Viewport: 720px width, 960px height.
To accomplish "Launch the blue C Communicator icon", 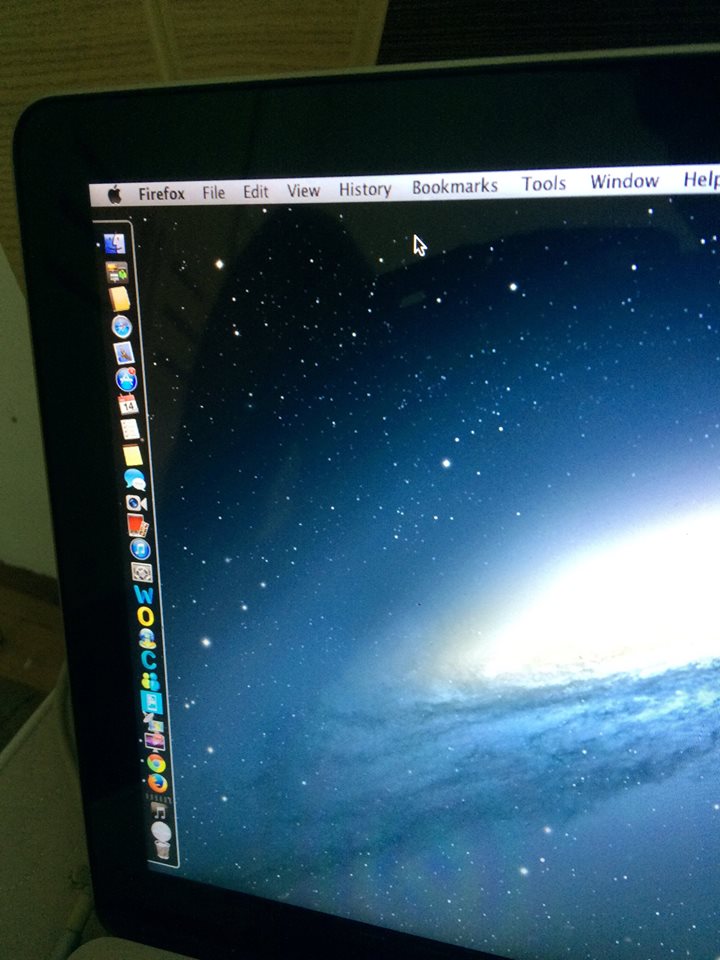I will (149, 660).
